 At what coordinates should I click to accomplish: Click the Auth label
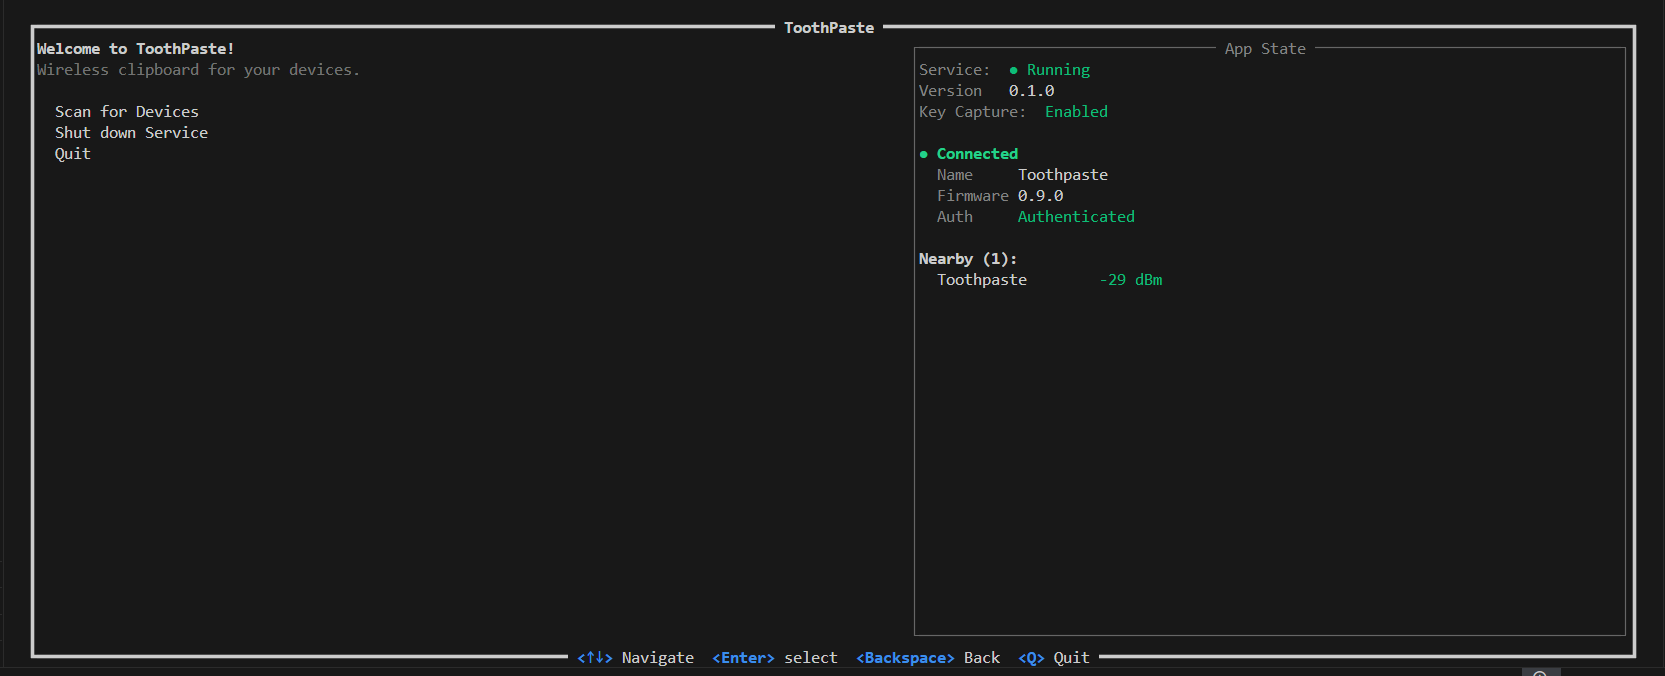click(x=955, y=217)
